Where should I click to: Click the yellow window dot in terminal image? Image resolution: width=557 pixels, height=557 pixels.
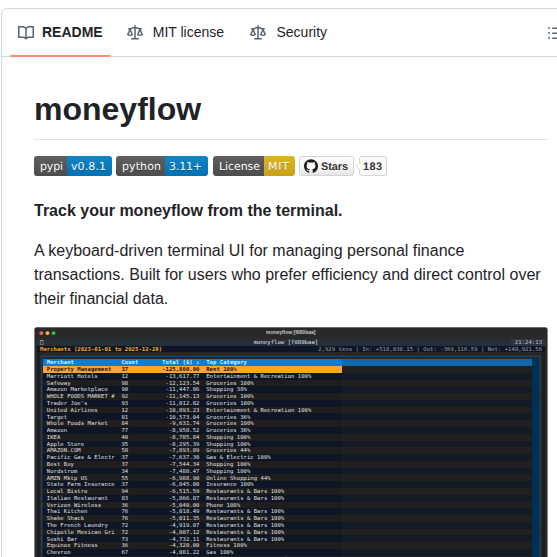47,333
